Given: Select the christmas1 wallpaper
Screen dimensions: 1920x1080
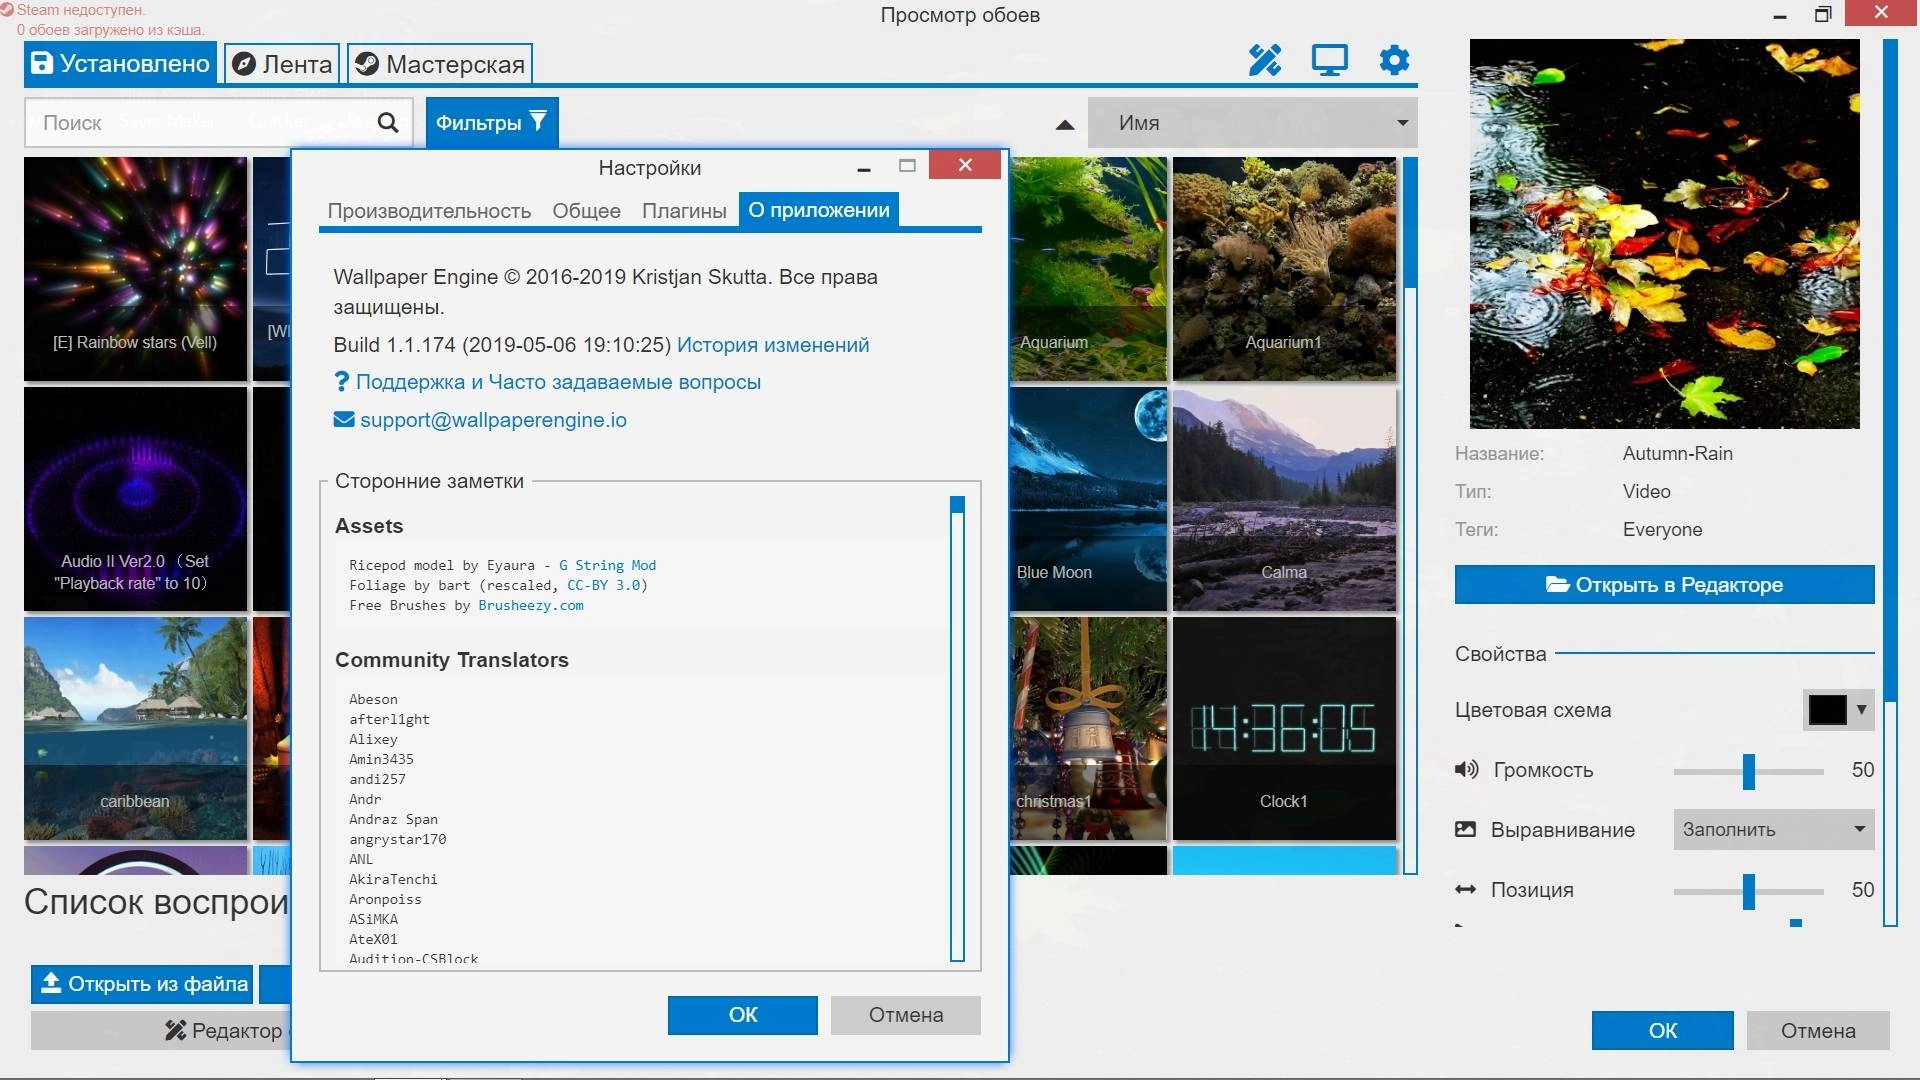Looking at the screenshot, I should (1088, 728).
